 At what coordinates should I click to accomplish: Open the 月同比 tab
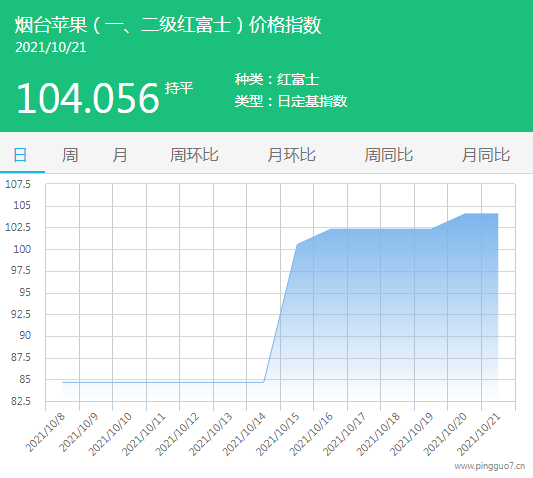tap(486, 155)
